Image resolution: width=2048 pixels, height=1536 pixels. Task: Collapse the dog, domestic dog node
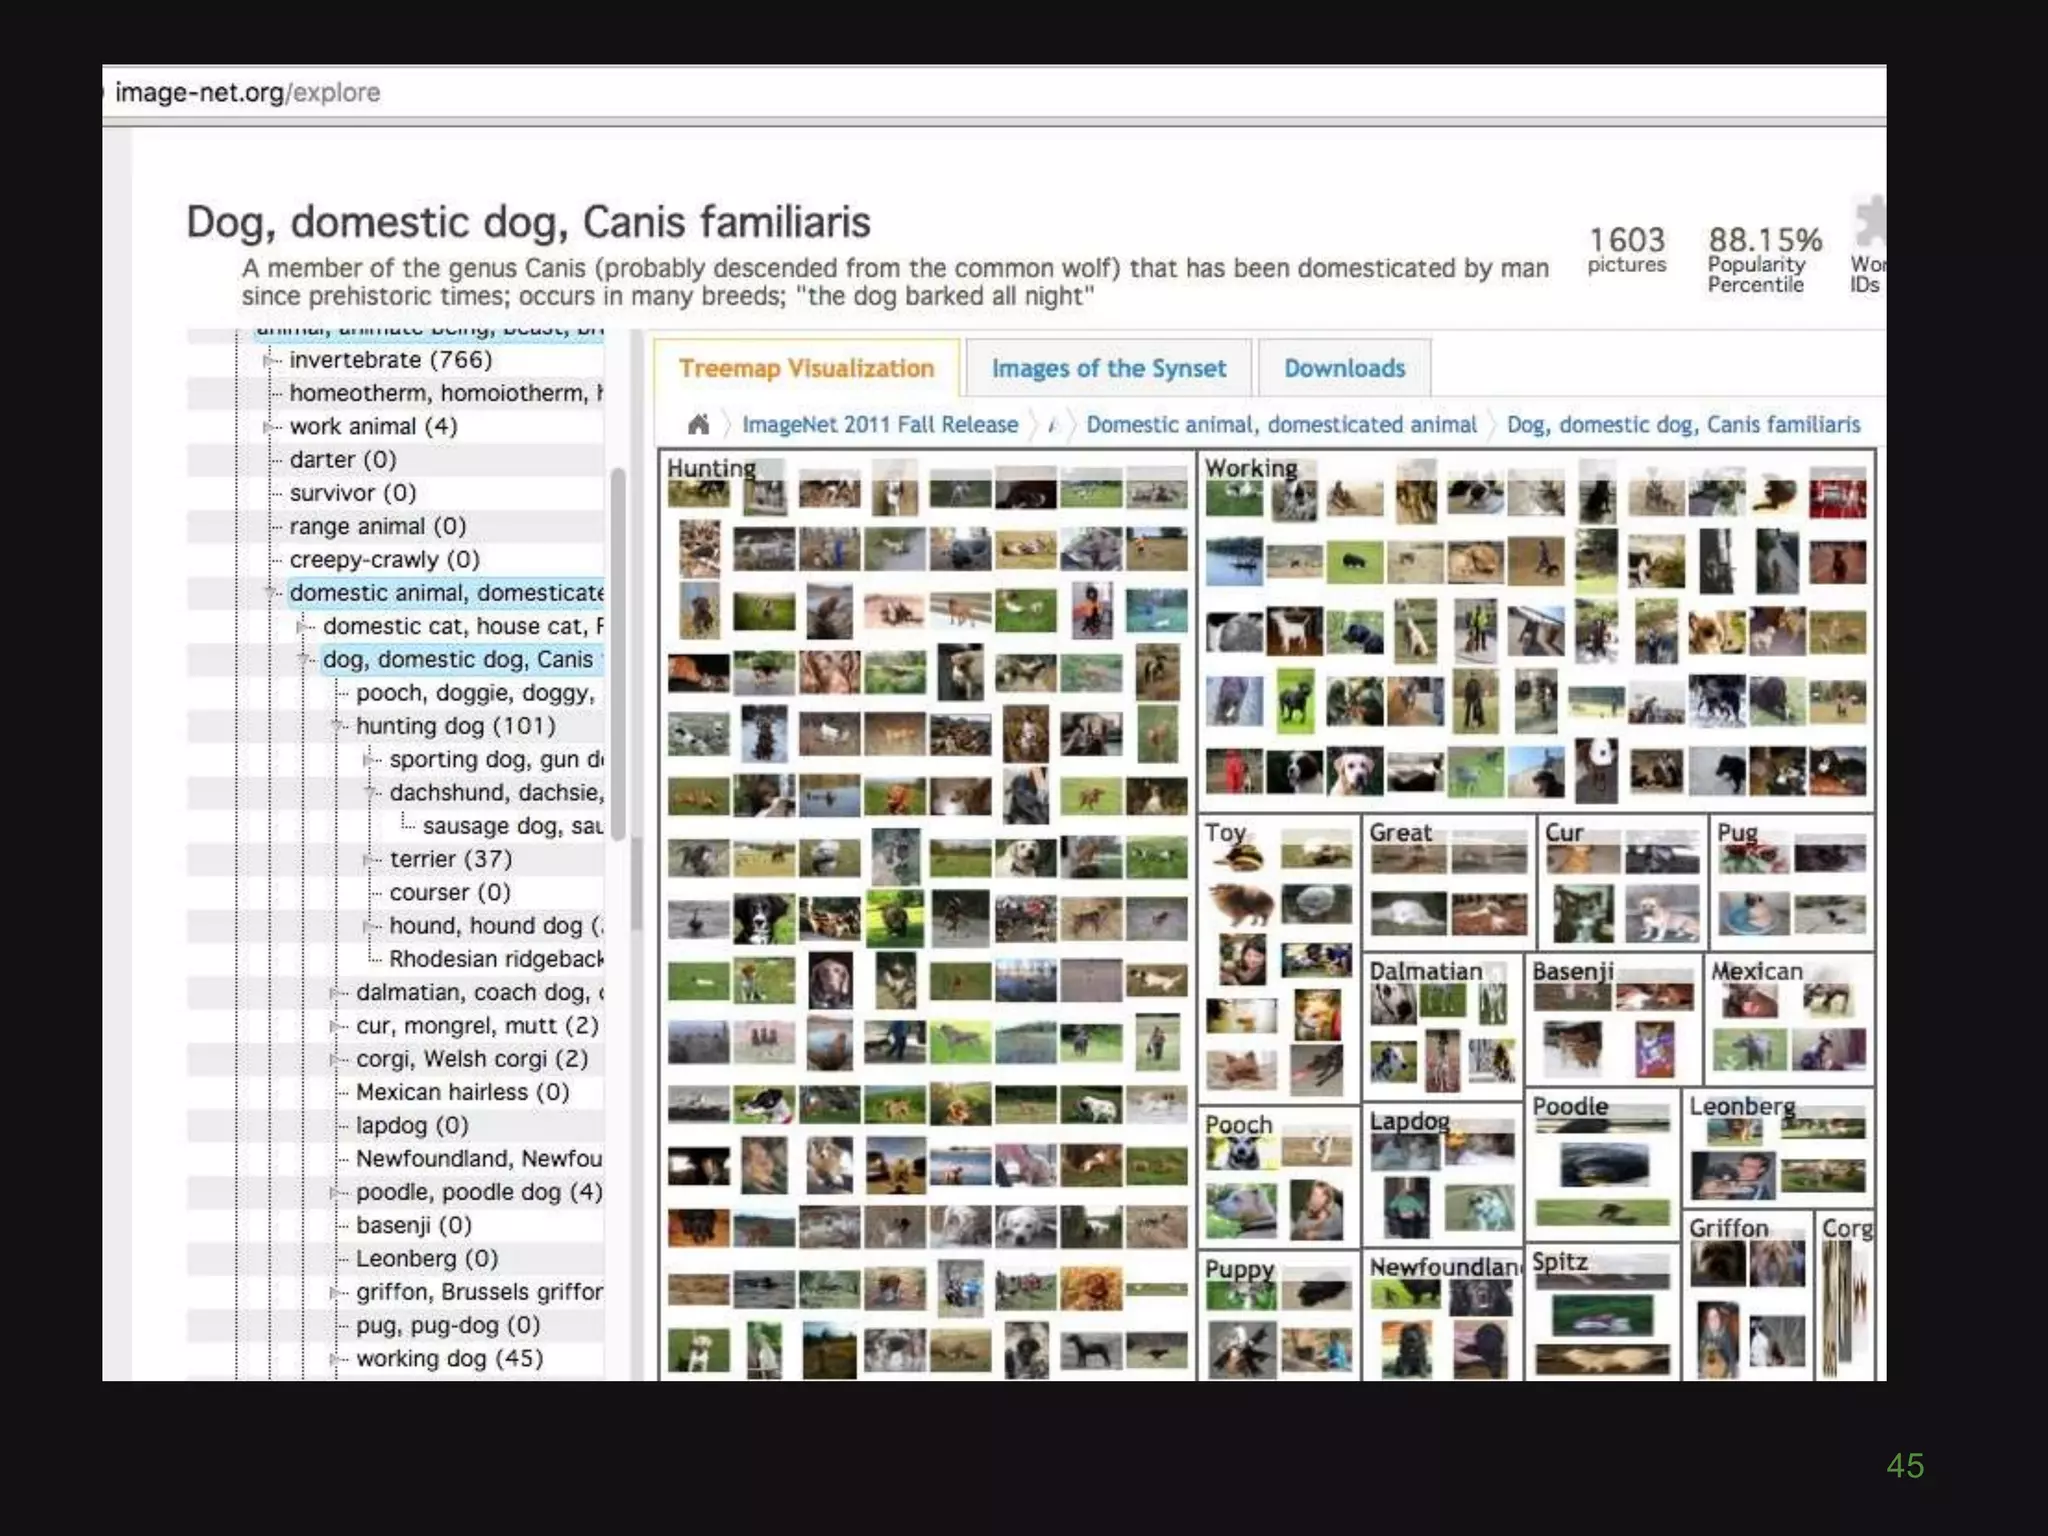(303, 660)
